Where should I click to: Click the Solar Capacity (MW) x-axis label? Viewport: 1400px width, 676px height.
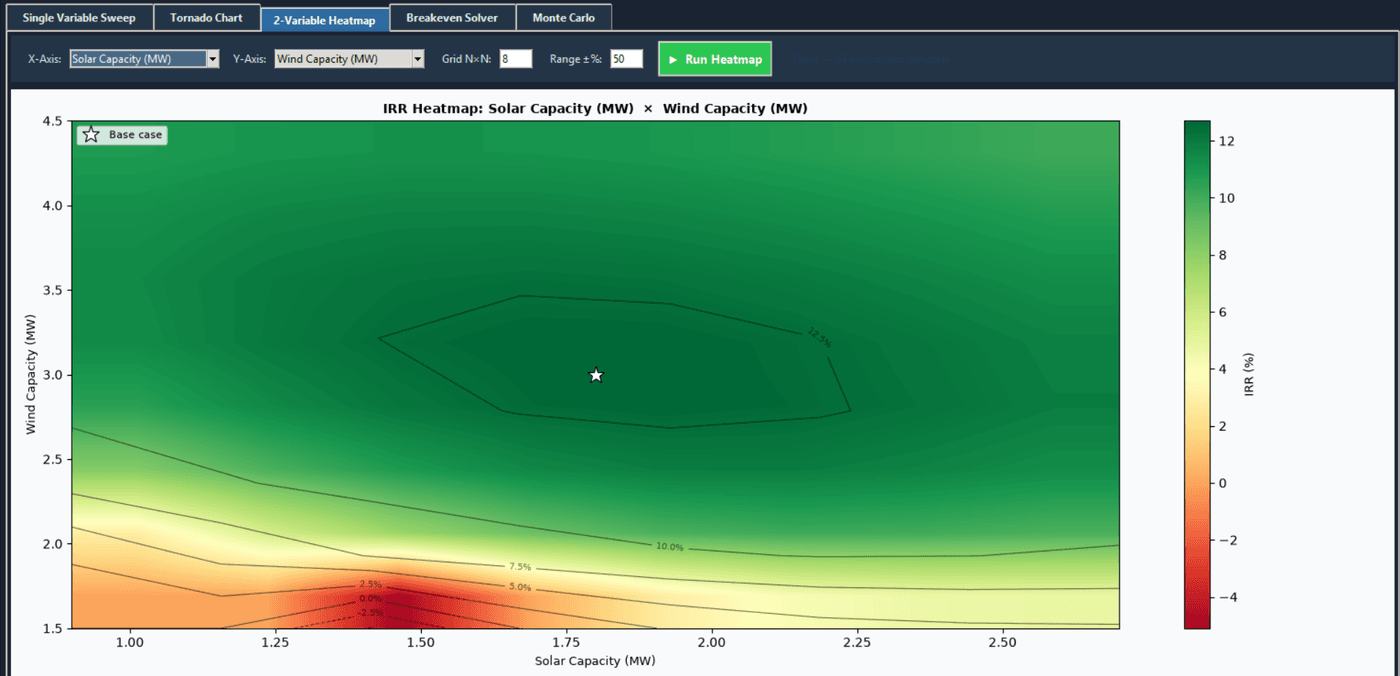(x=595, y=661)
